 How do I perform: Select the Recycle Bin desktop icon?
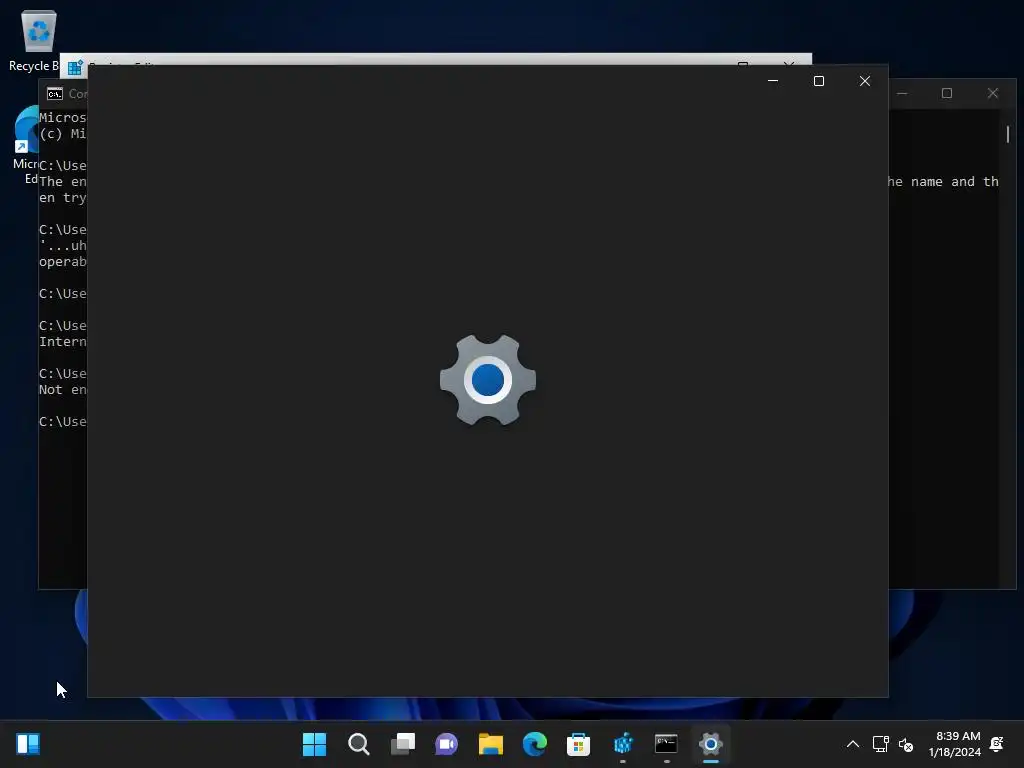[x=34, y=40]
